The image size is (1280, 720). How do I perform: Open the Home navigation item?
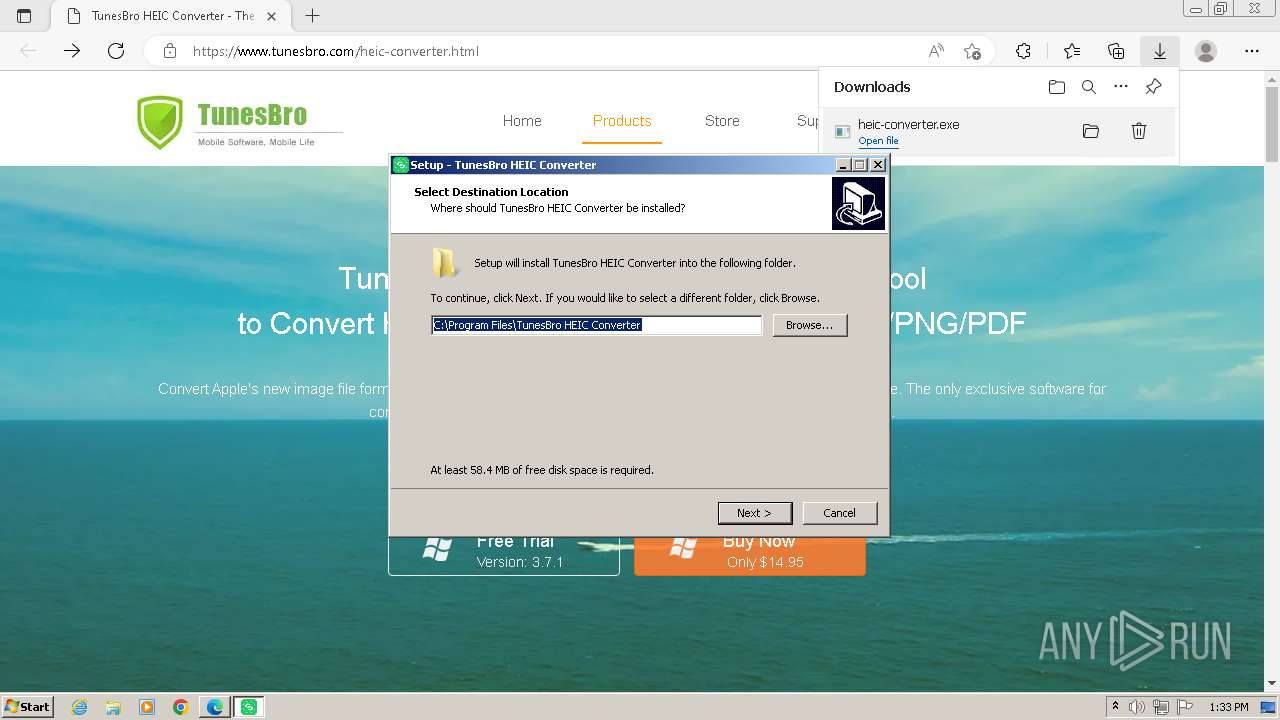522,121
